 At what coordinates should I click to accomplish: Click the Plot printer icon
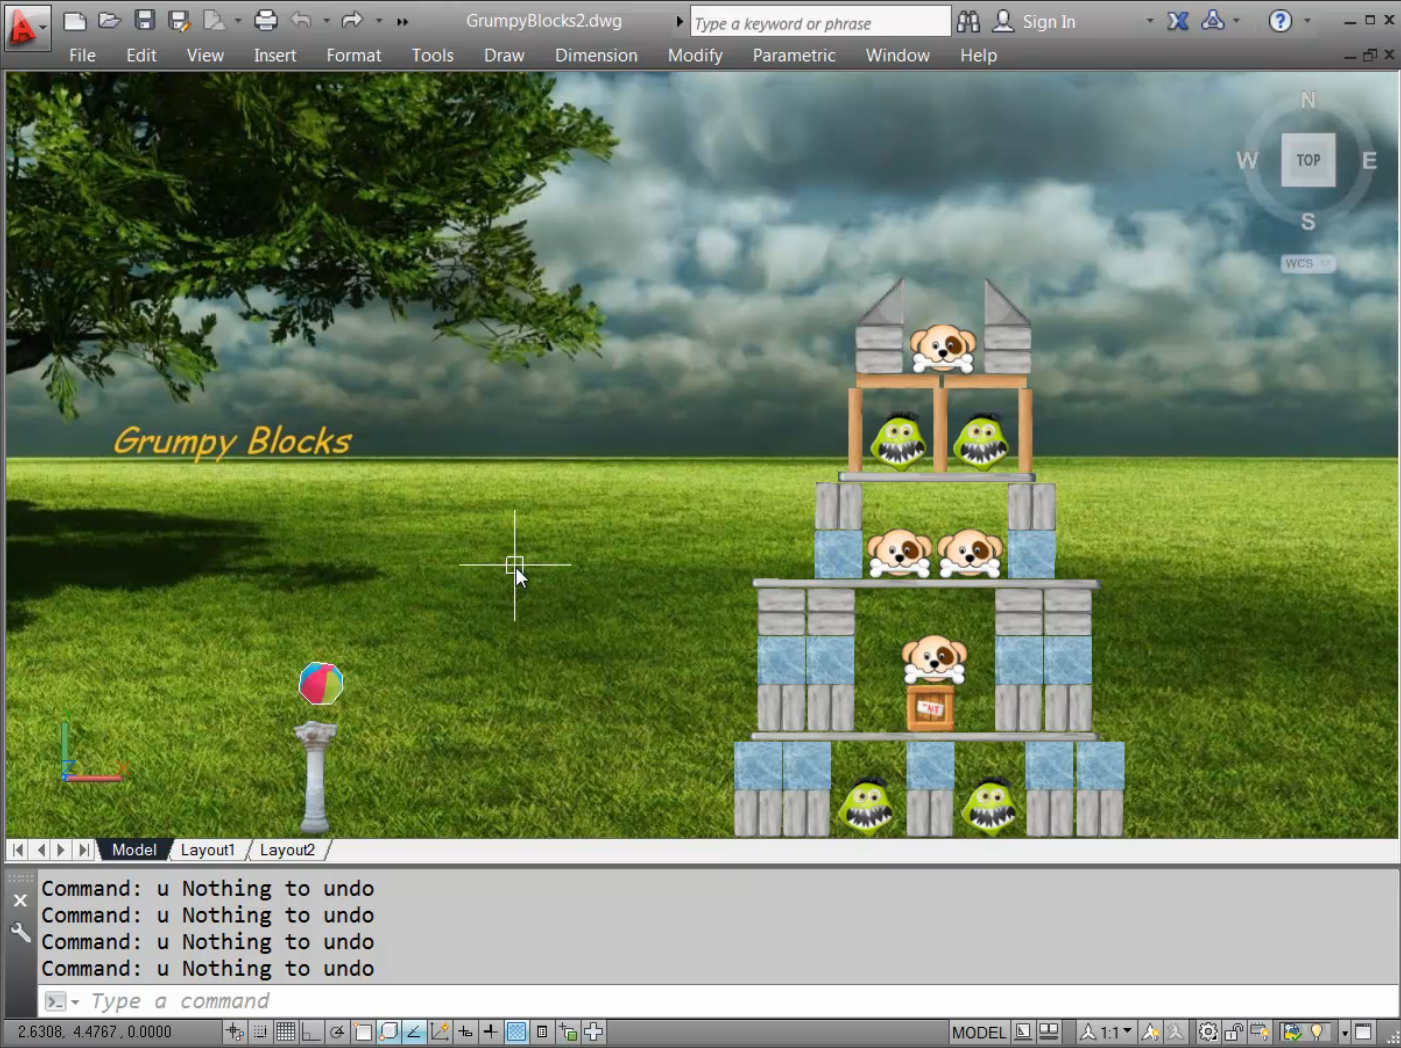pos(265,20)
